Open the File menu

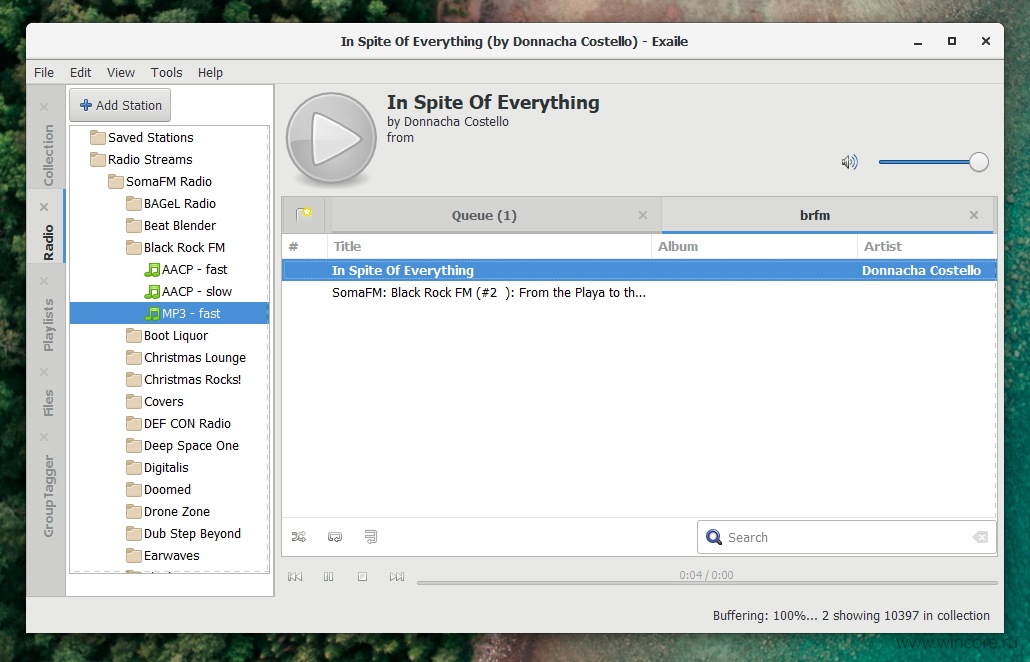pos(44,72)
